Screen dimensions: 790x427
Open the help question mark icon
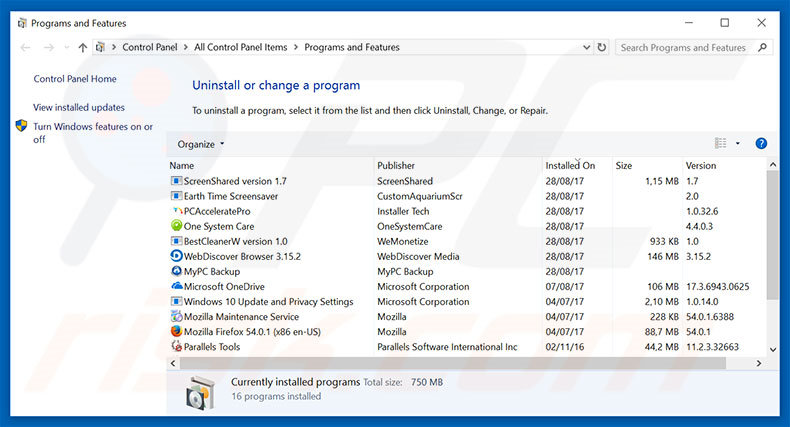point(761,144)
